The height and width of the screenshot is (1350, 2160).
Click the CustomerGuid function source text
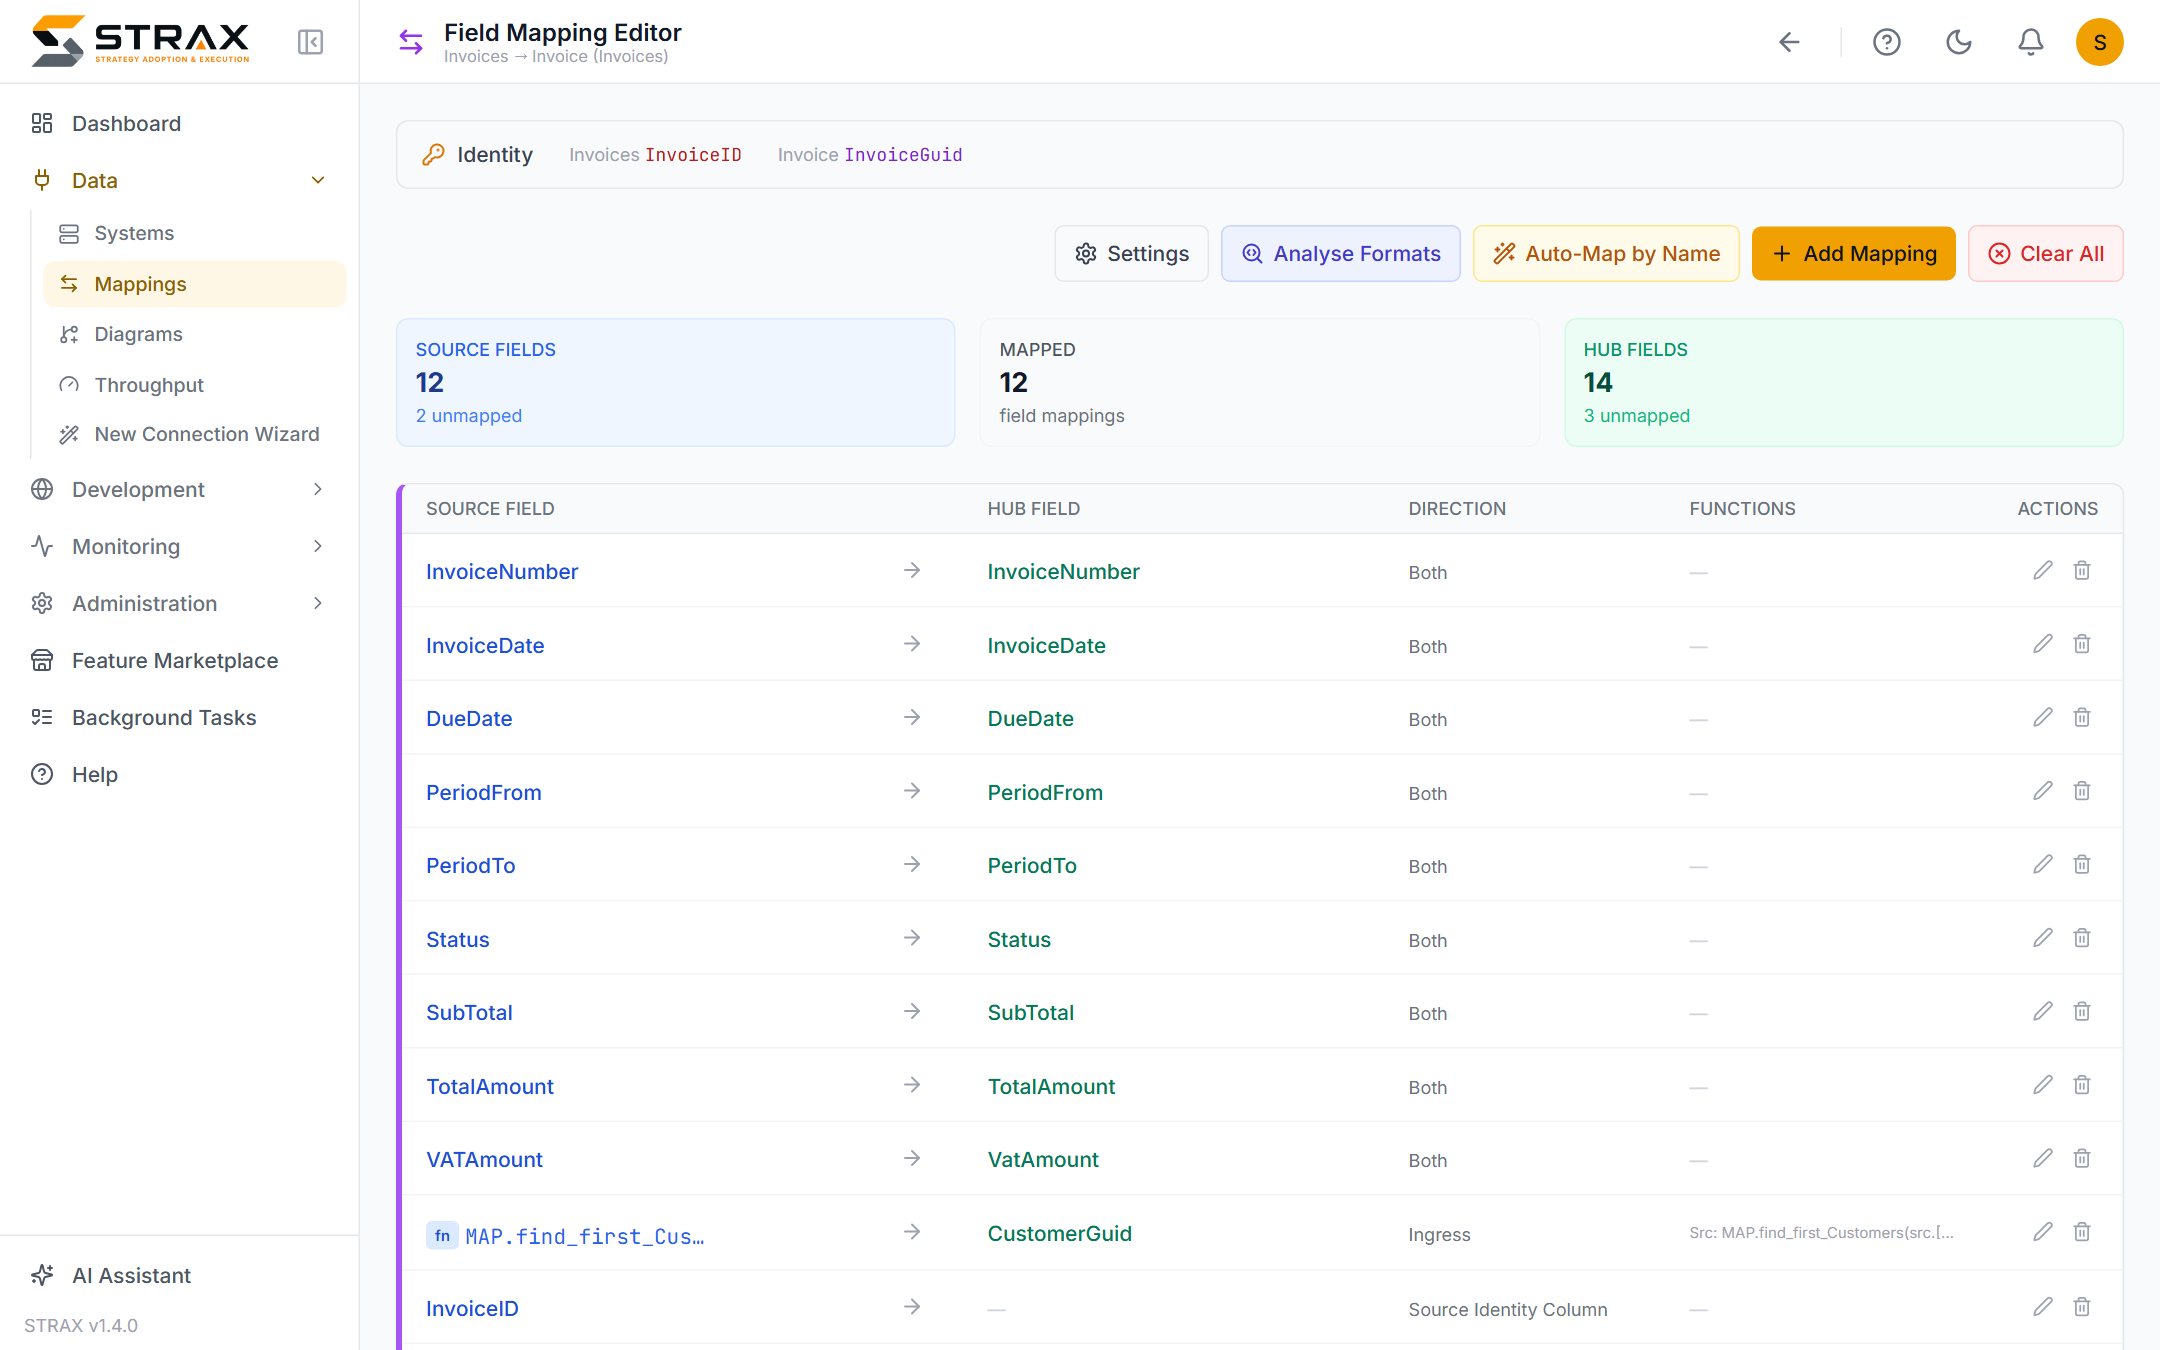(x=1821, y=1232)
